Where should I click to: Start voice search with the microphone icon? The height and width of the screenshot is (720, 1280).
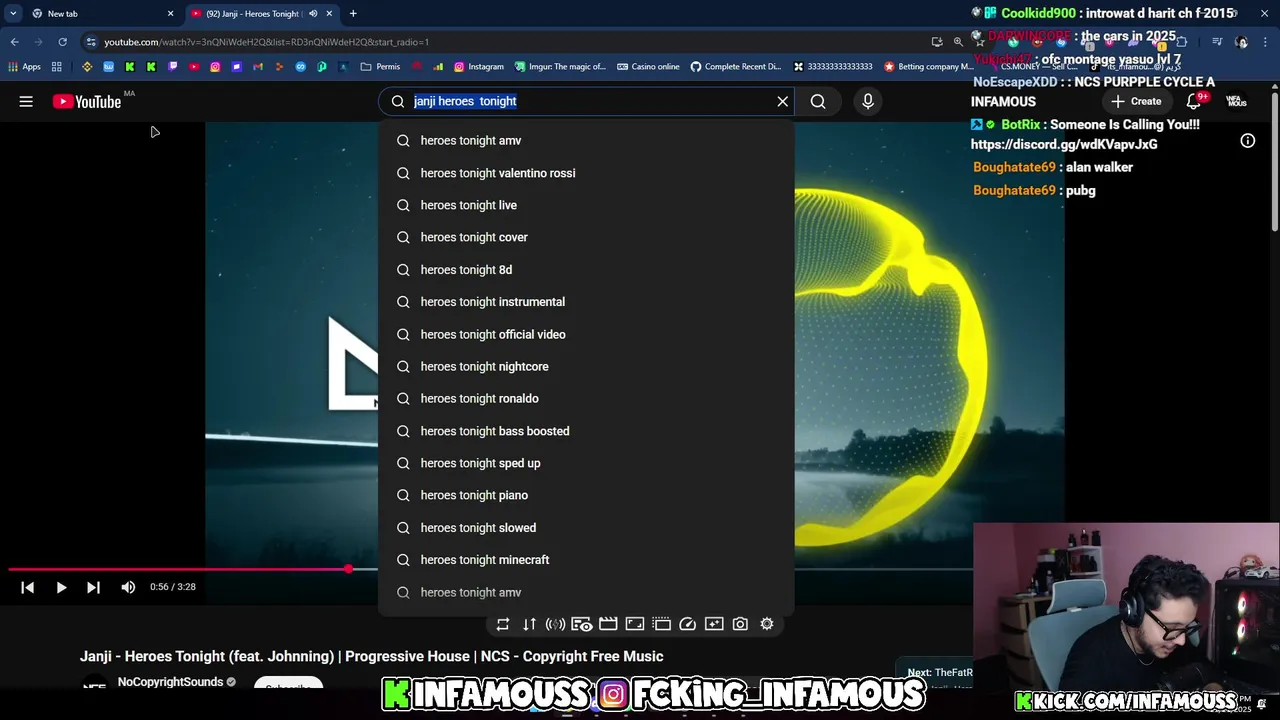click(x=868, y=101)
